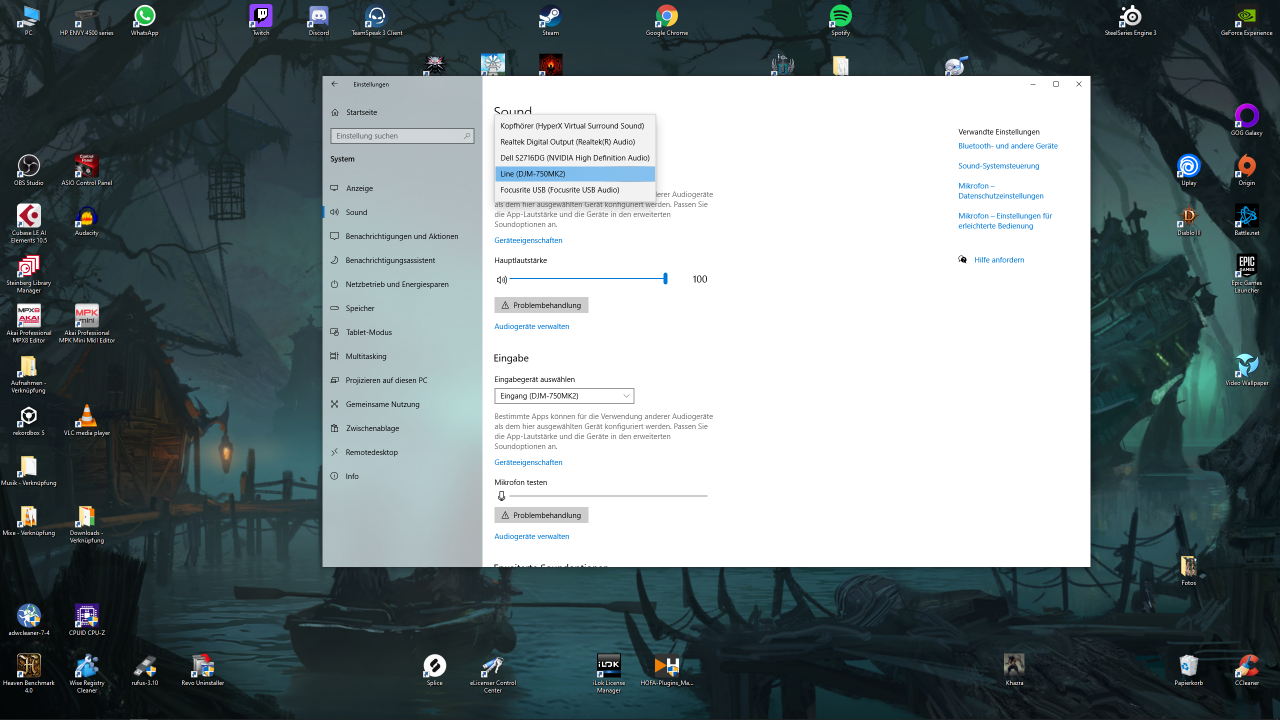
Task: Open Netzbetrieb und Energiesparen page
Action: pyautogui.click(x=402, y=284)
